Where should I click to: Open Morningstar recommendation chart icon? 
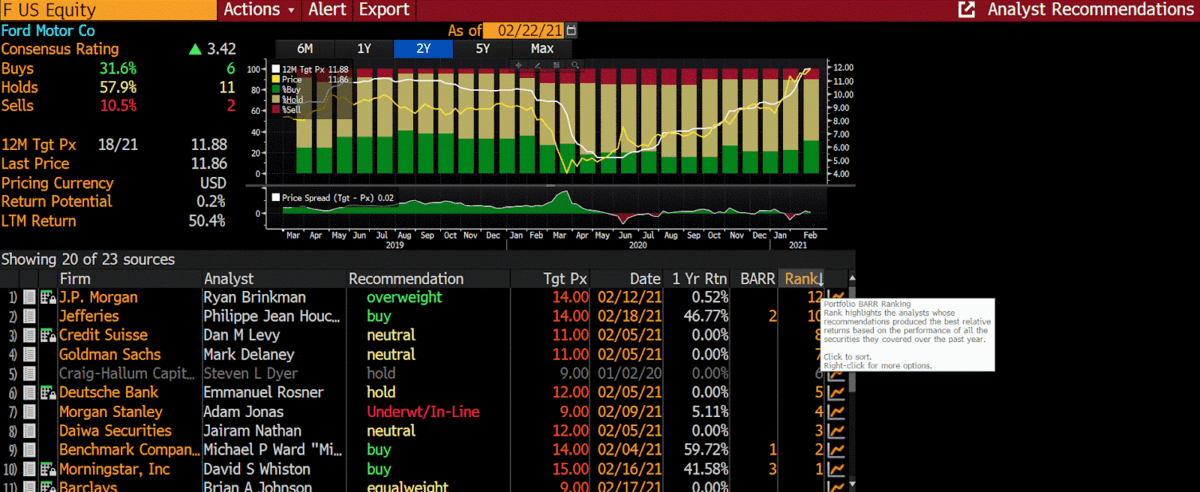click(x=836, y=469)
